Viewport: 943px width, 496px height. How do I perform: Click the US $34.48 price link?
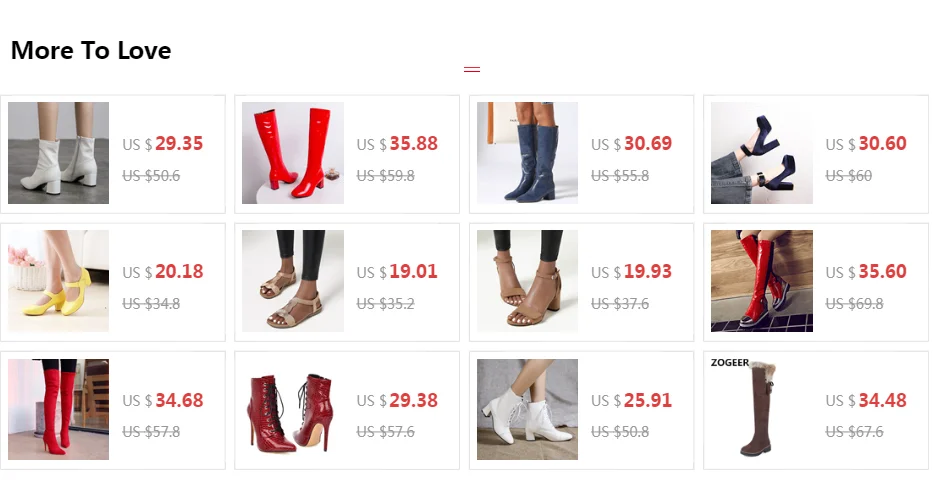[866, 400]
